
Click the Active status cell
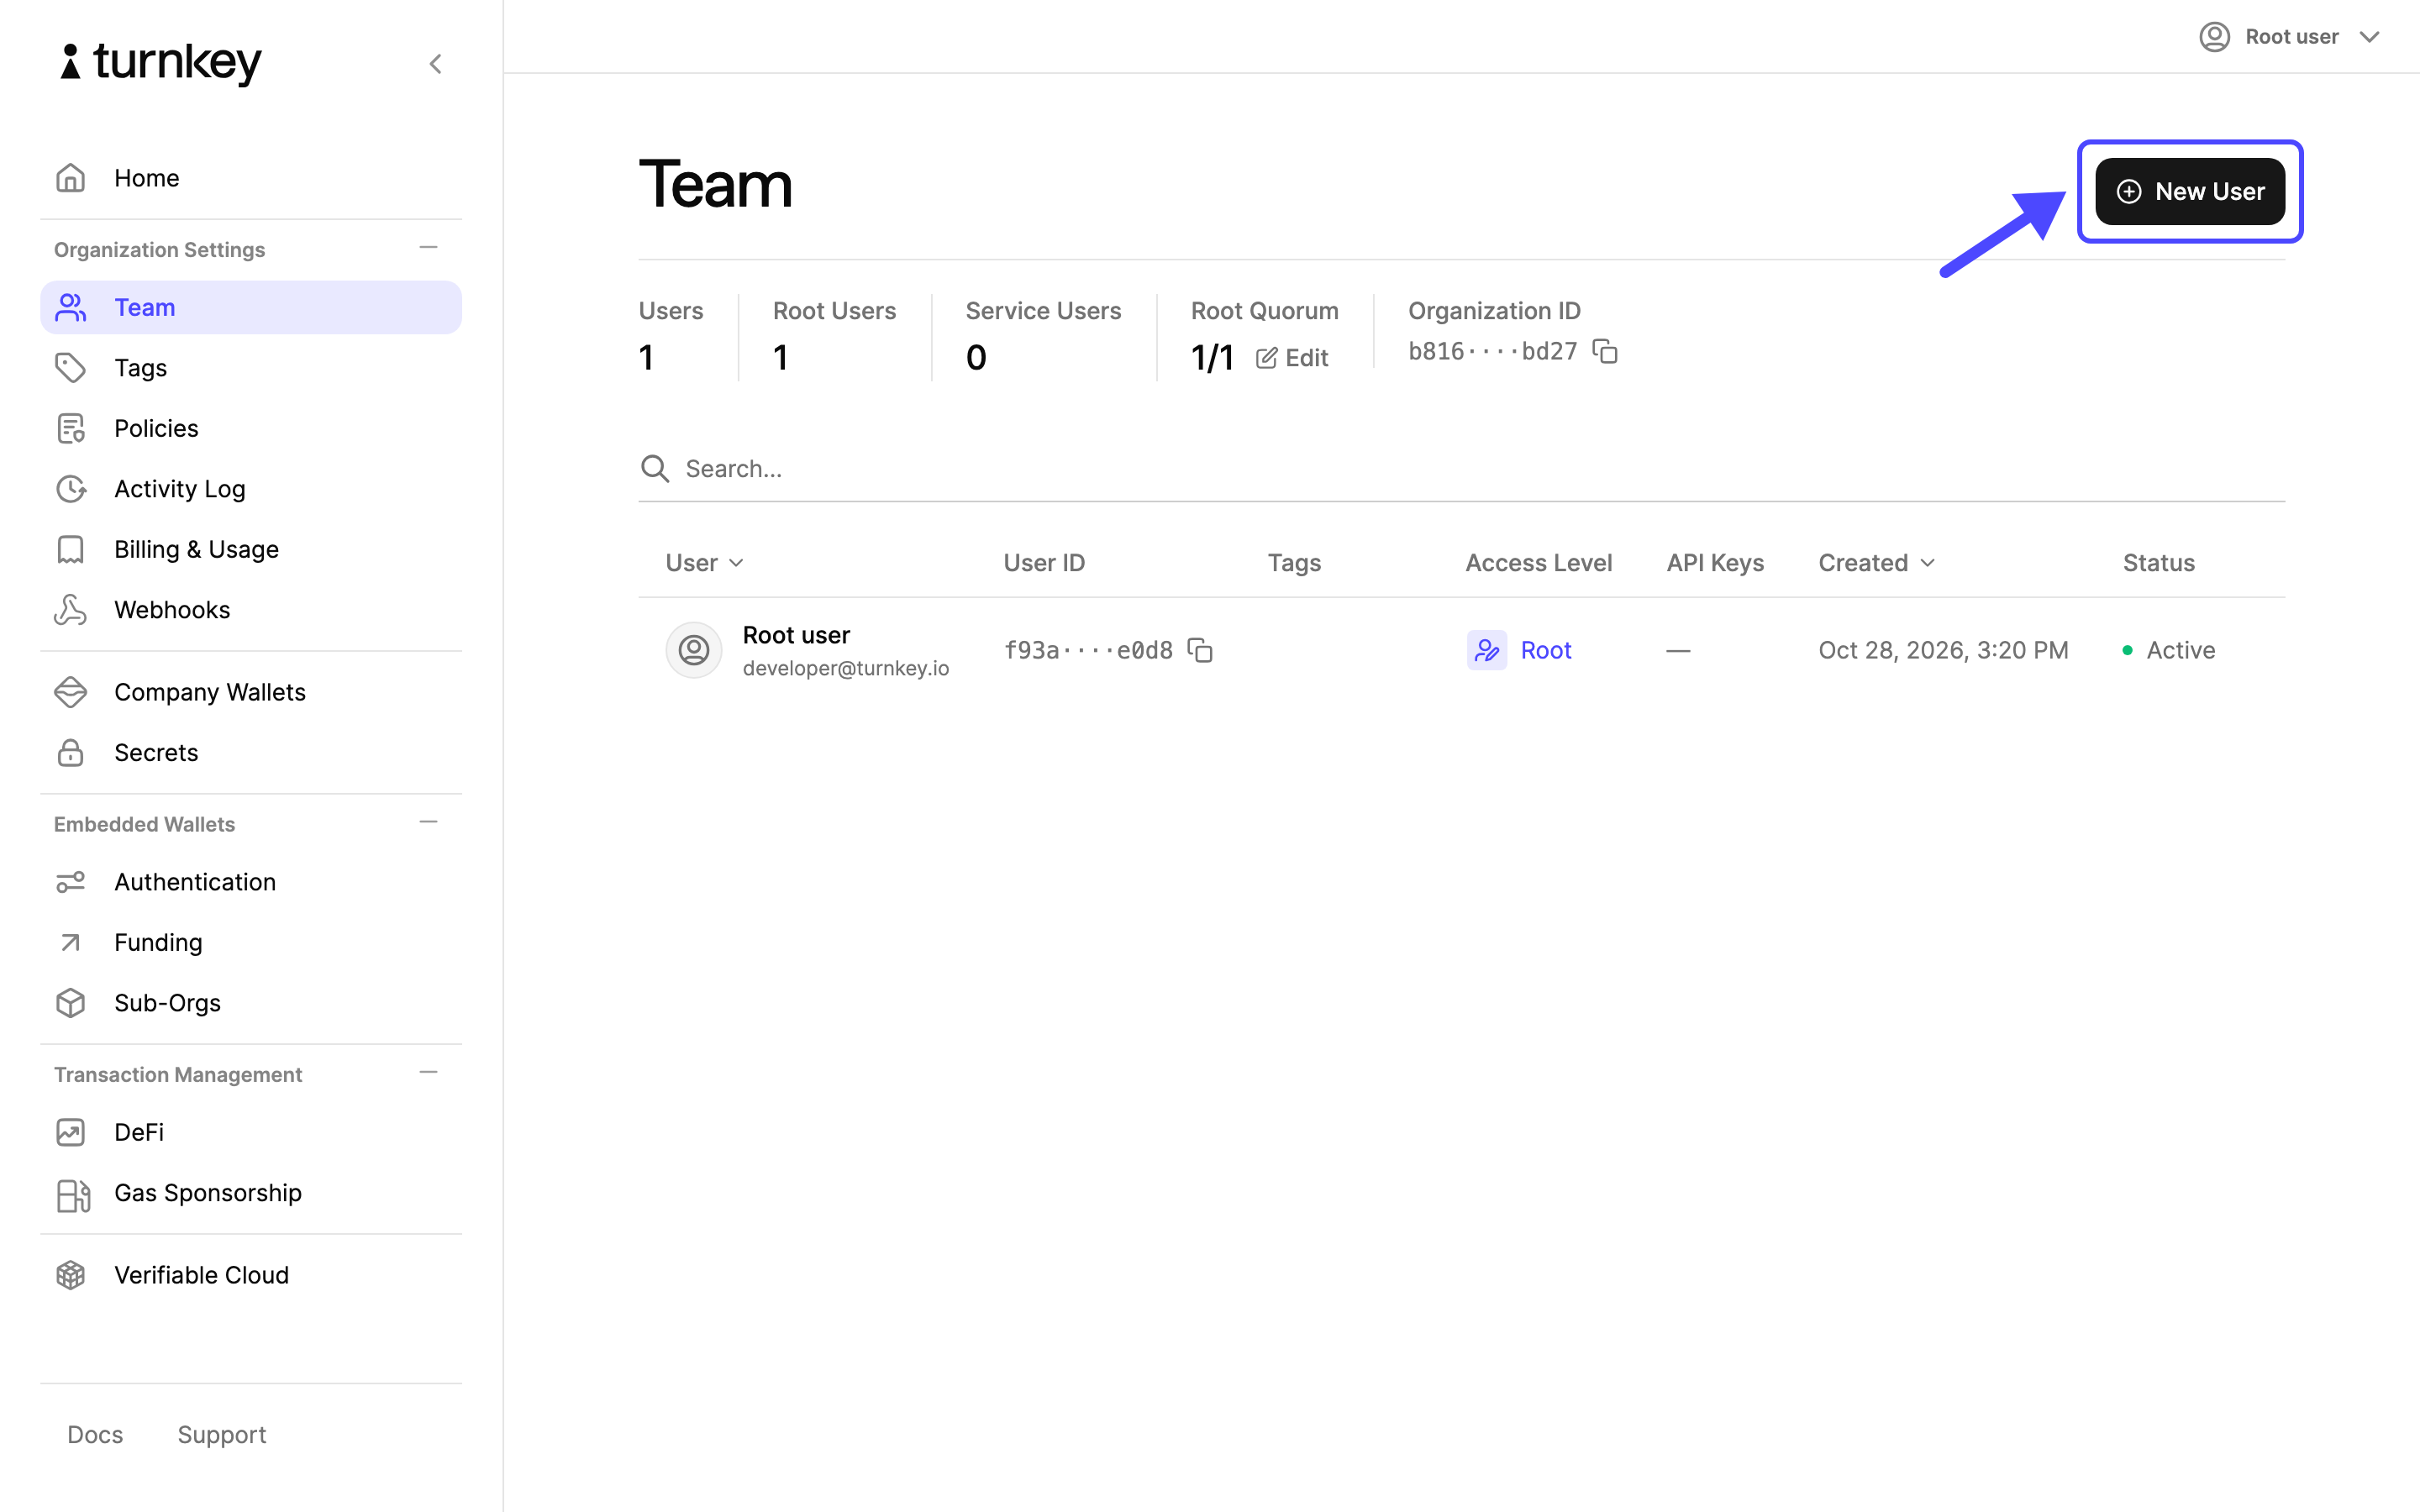pos(2169,650)
